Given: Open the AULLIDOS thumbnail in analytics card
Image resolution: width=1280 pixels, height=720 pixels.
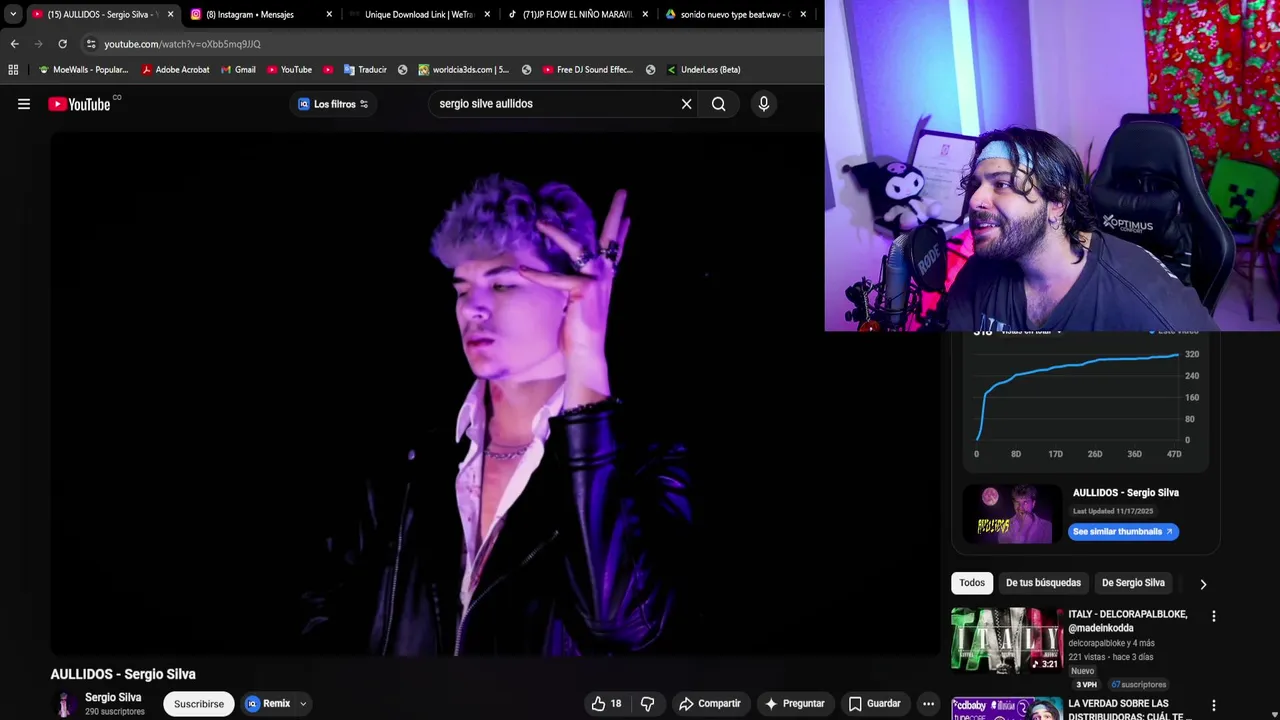Looking at the screenshot, I should 1012,514.
